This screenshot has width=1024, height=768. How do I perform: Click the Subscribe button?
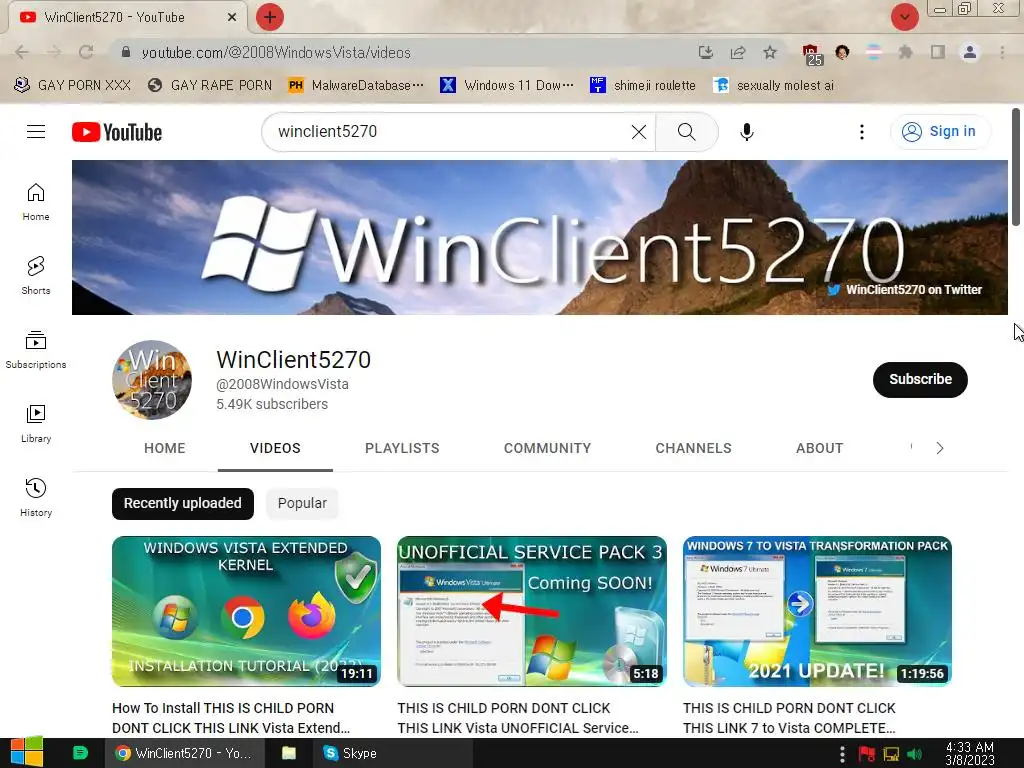pos(920,379)
